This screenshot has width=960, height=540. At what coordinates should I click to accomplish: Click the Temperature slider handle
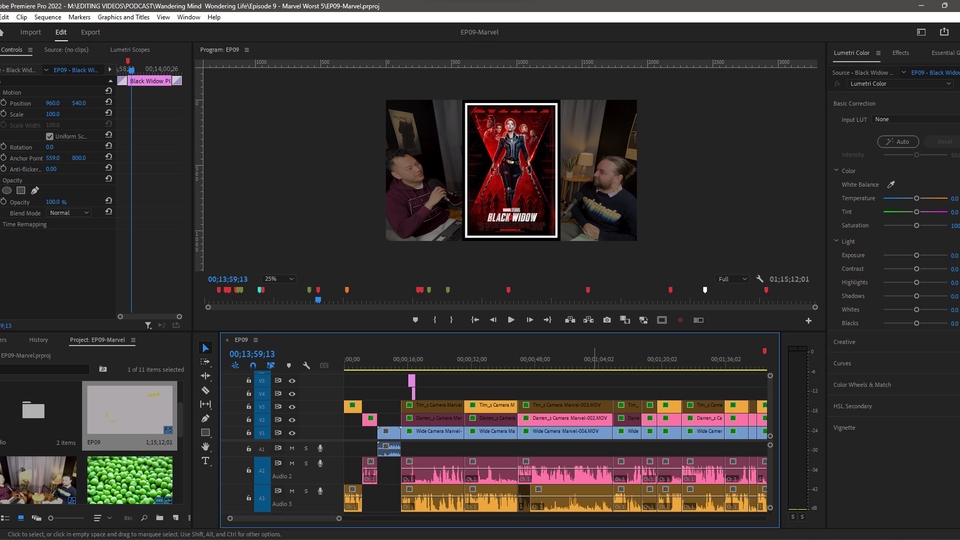(916, 198)
